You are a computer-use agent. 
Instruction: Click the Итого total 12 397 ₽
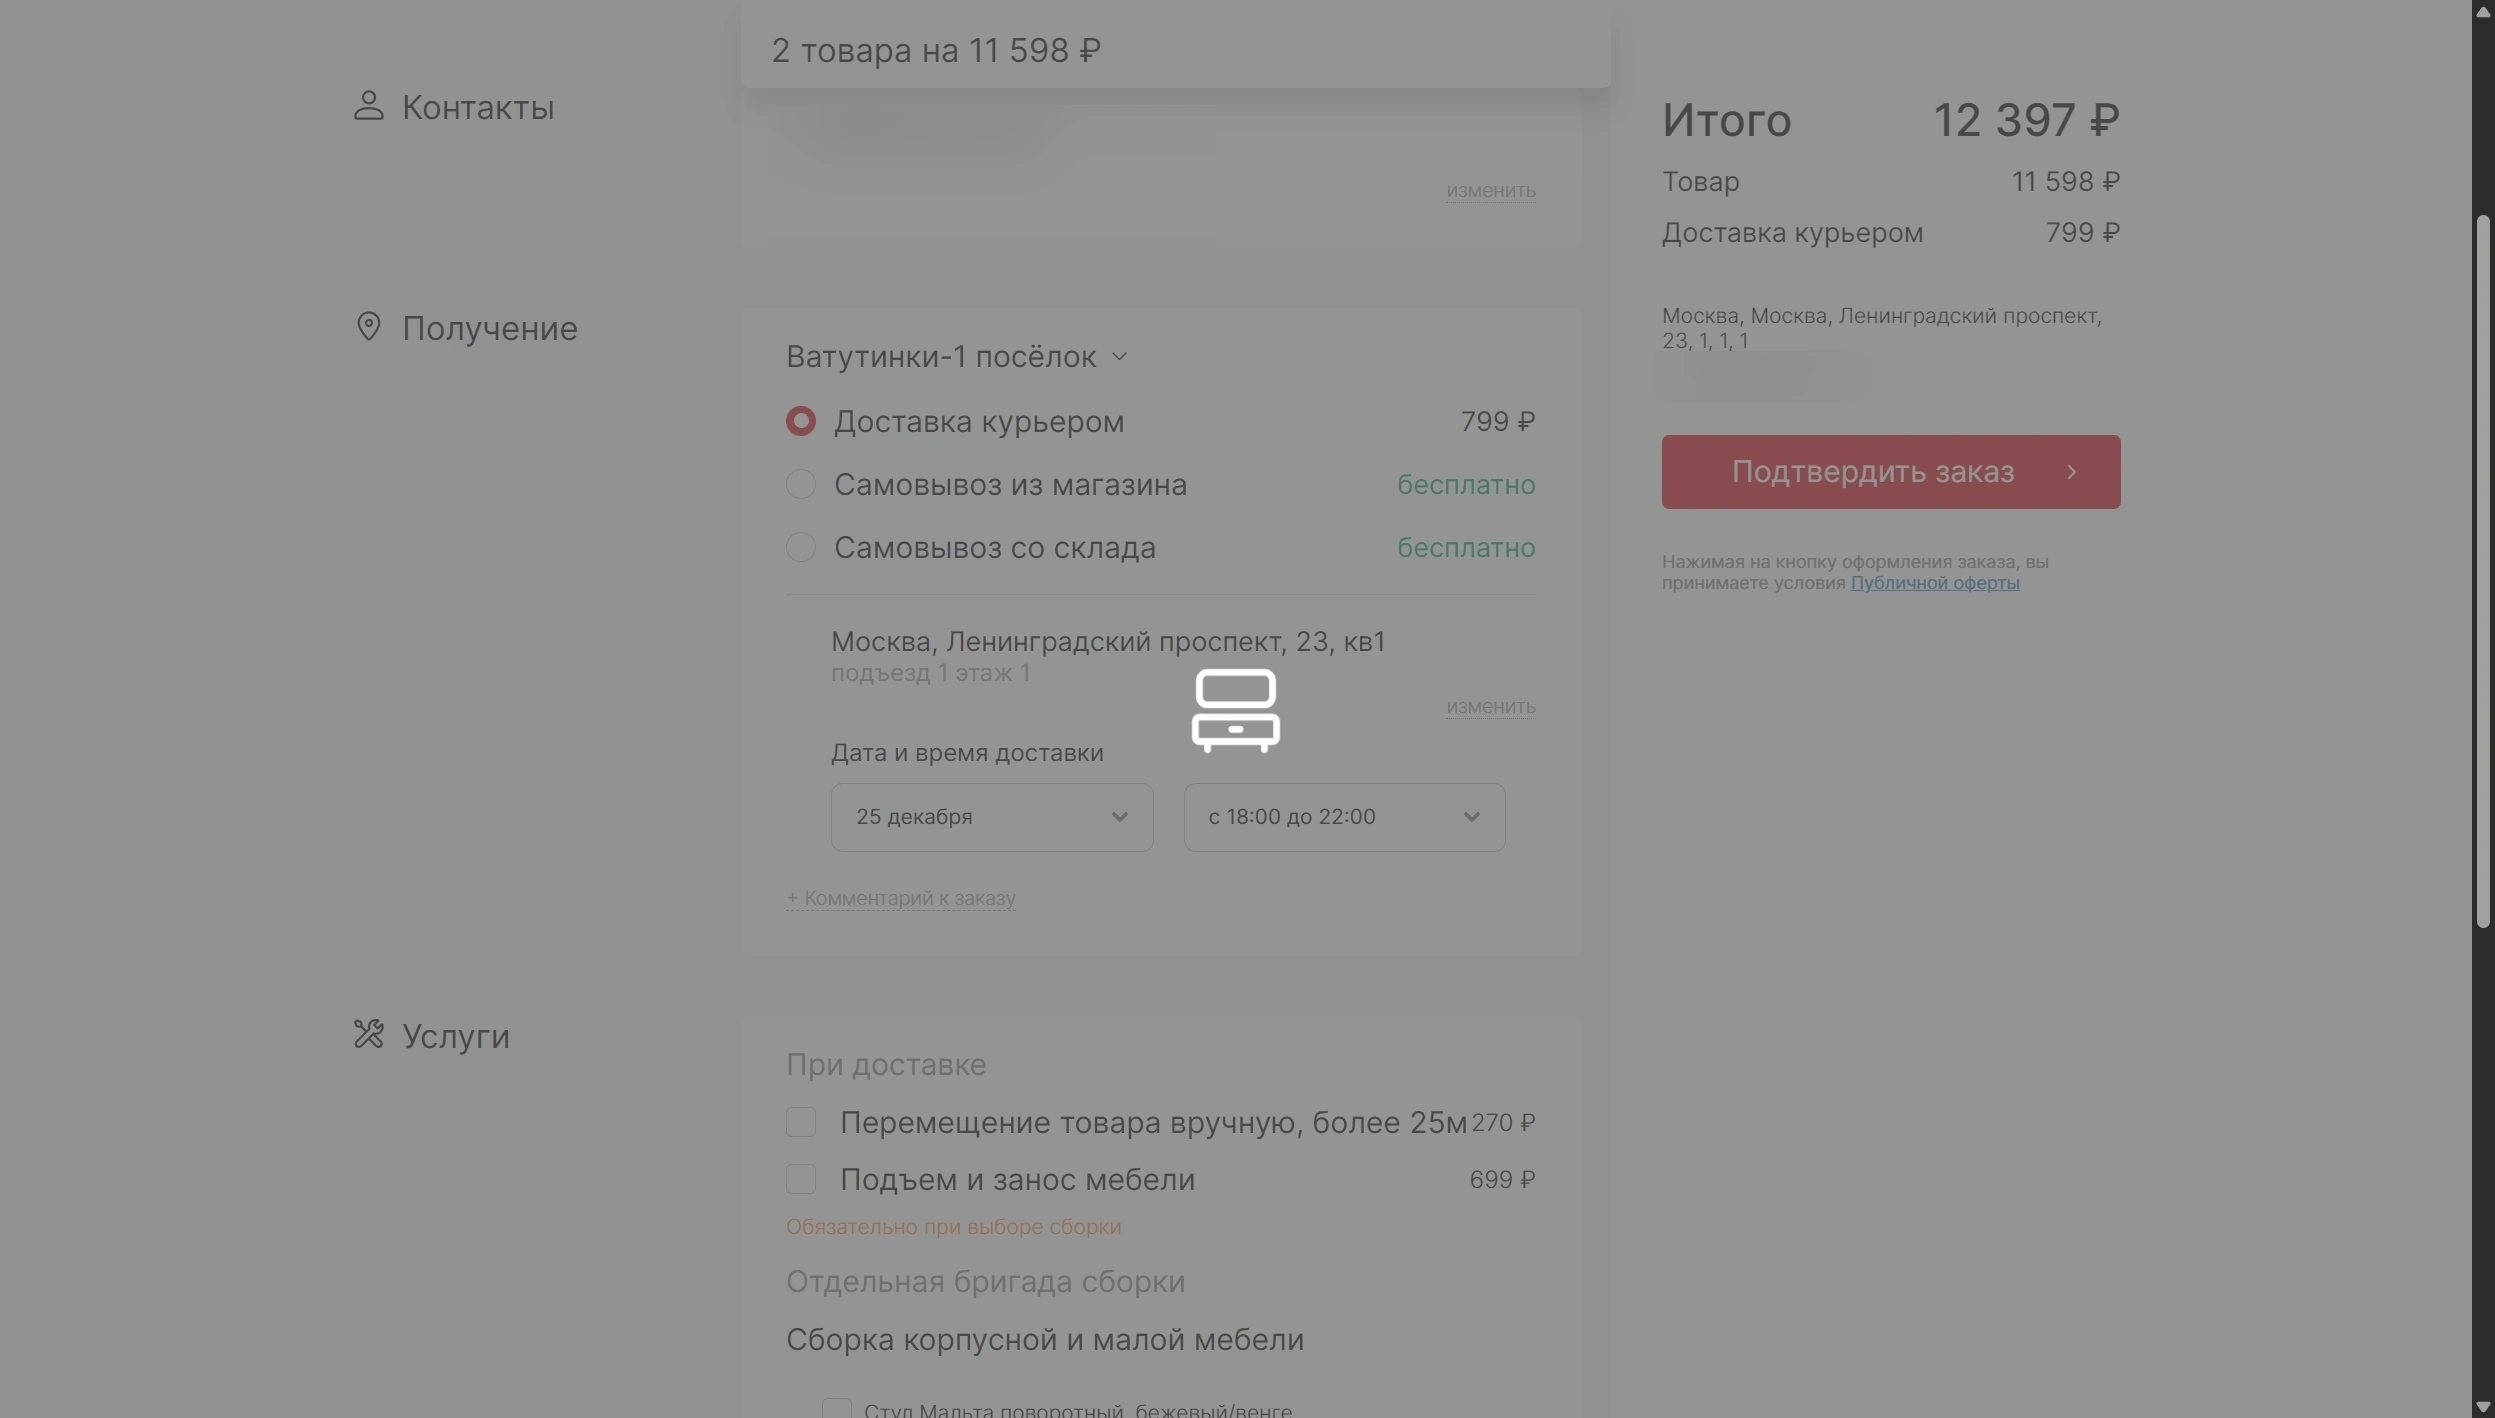[x=1890, y=120]
